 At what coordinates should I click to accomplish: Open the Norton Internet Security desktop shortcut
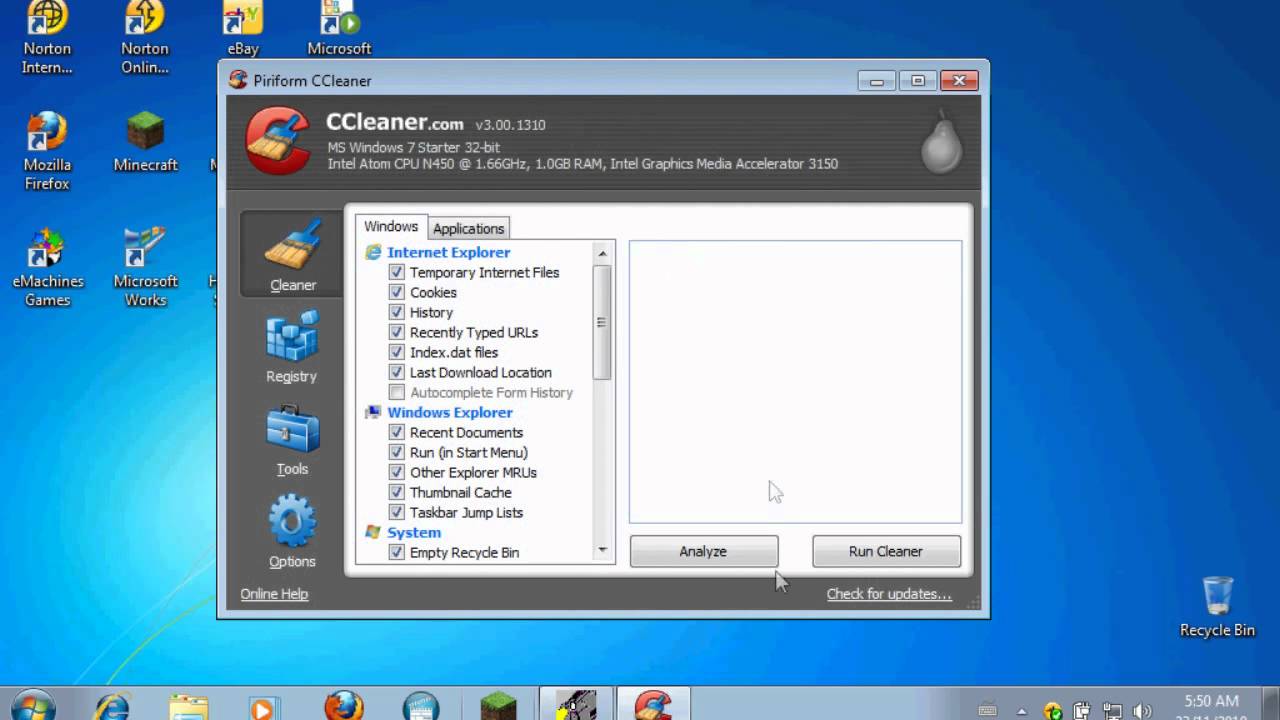47,38
